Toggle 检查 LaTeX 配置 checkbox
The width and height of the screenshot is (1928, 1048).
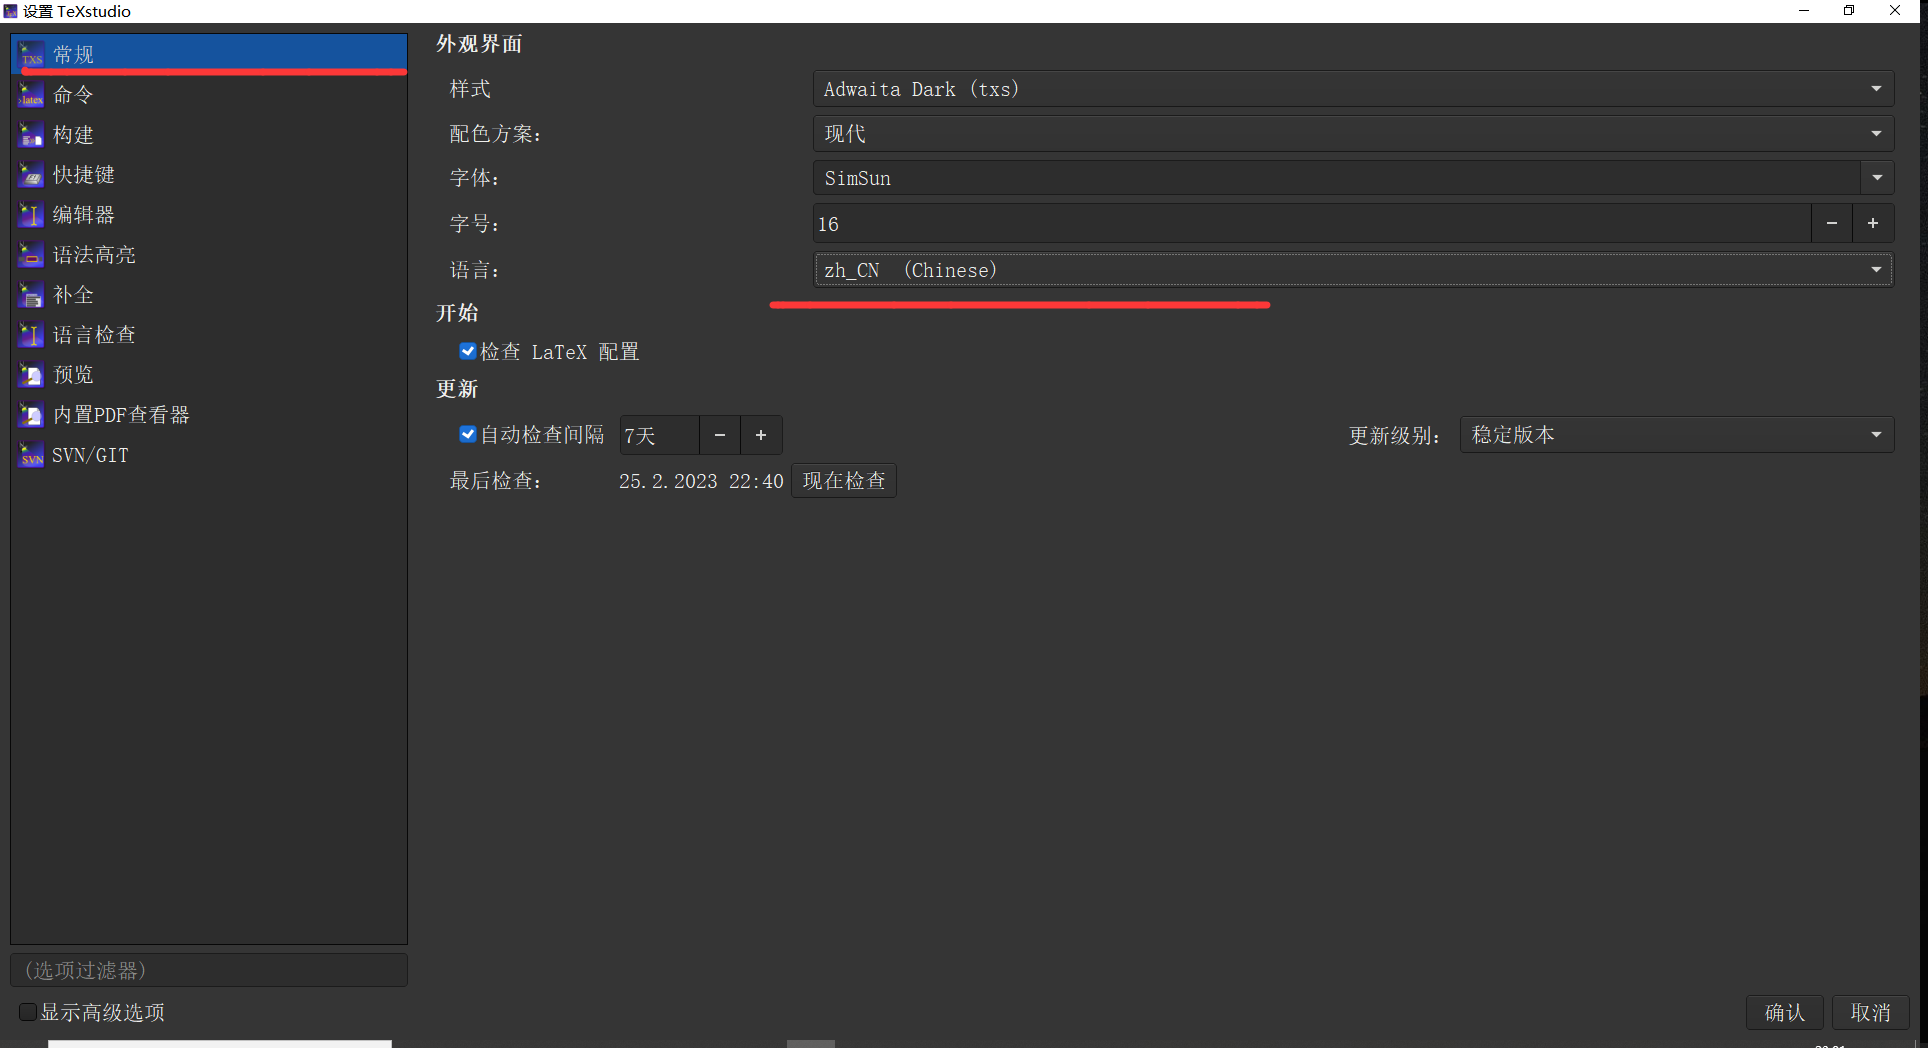(467, 351)
